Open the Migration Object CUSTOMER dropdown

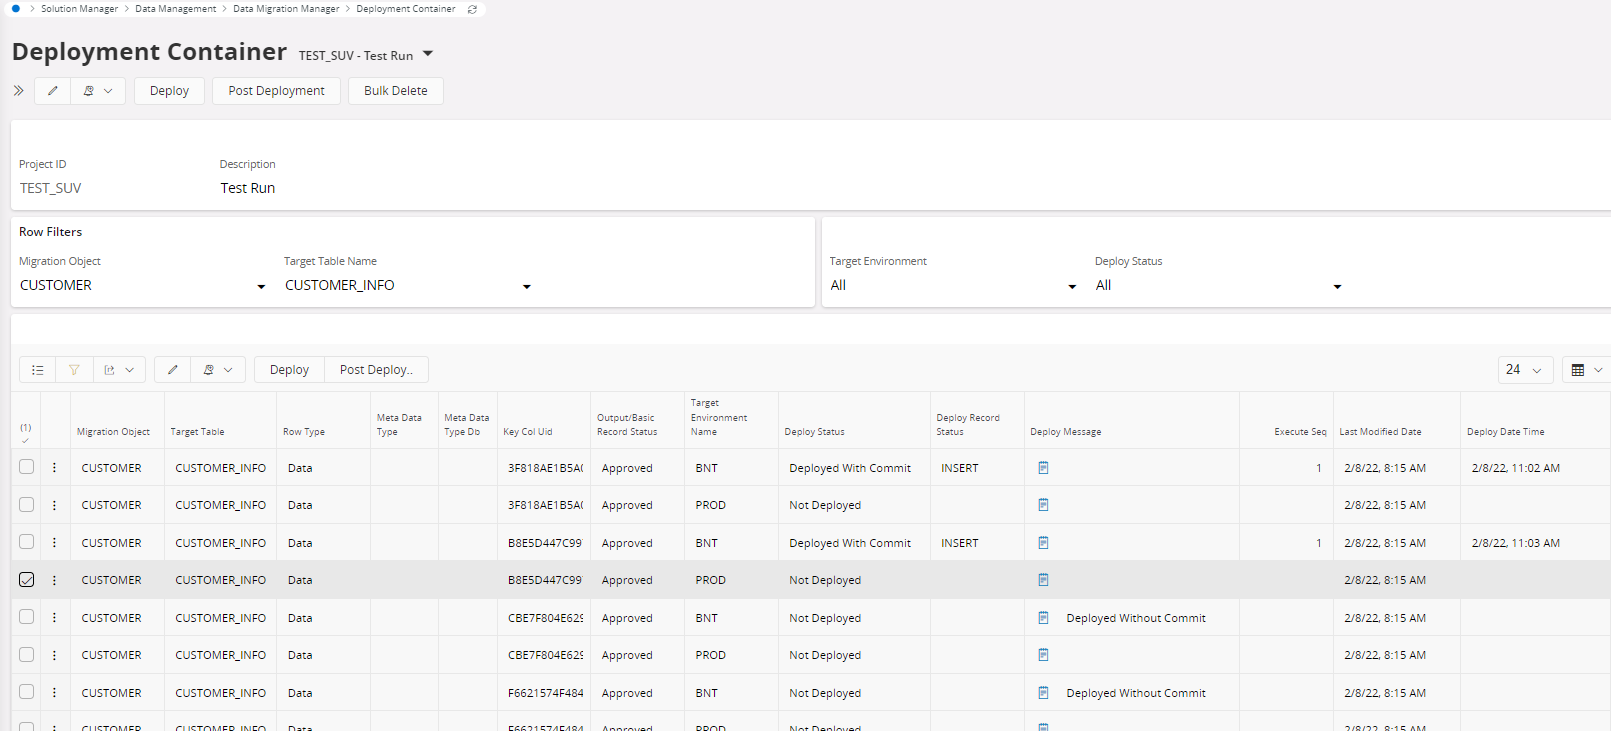(x=261, y=287)
